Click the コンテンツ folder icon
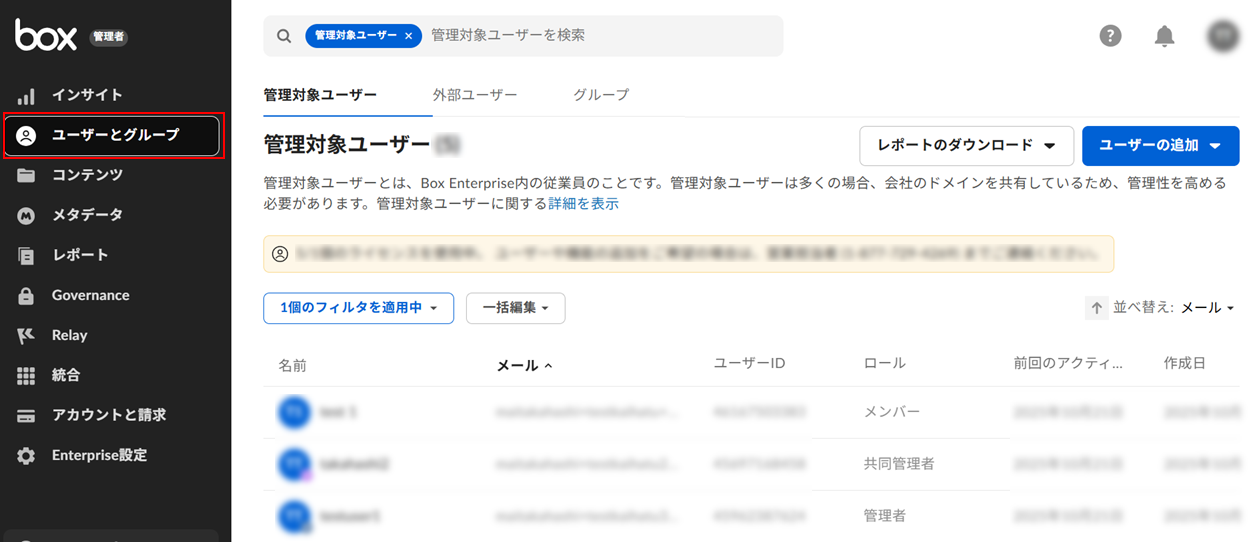The height and width of the screenshot is (542, 1259). 27,176
